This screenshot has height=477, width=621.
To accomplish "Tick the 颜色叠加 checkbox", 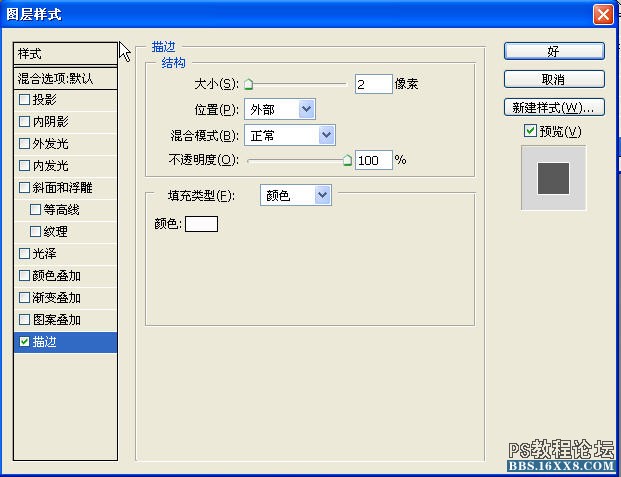I will pyautogui.click(x=25, y=275).
